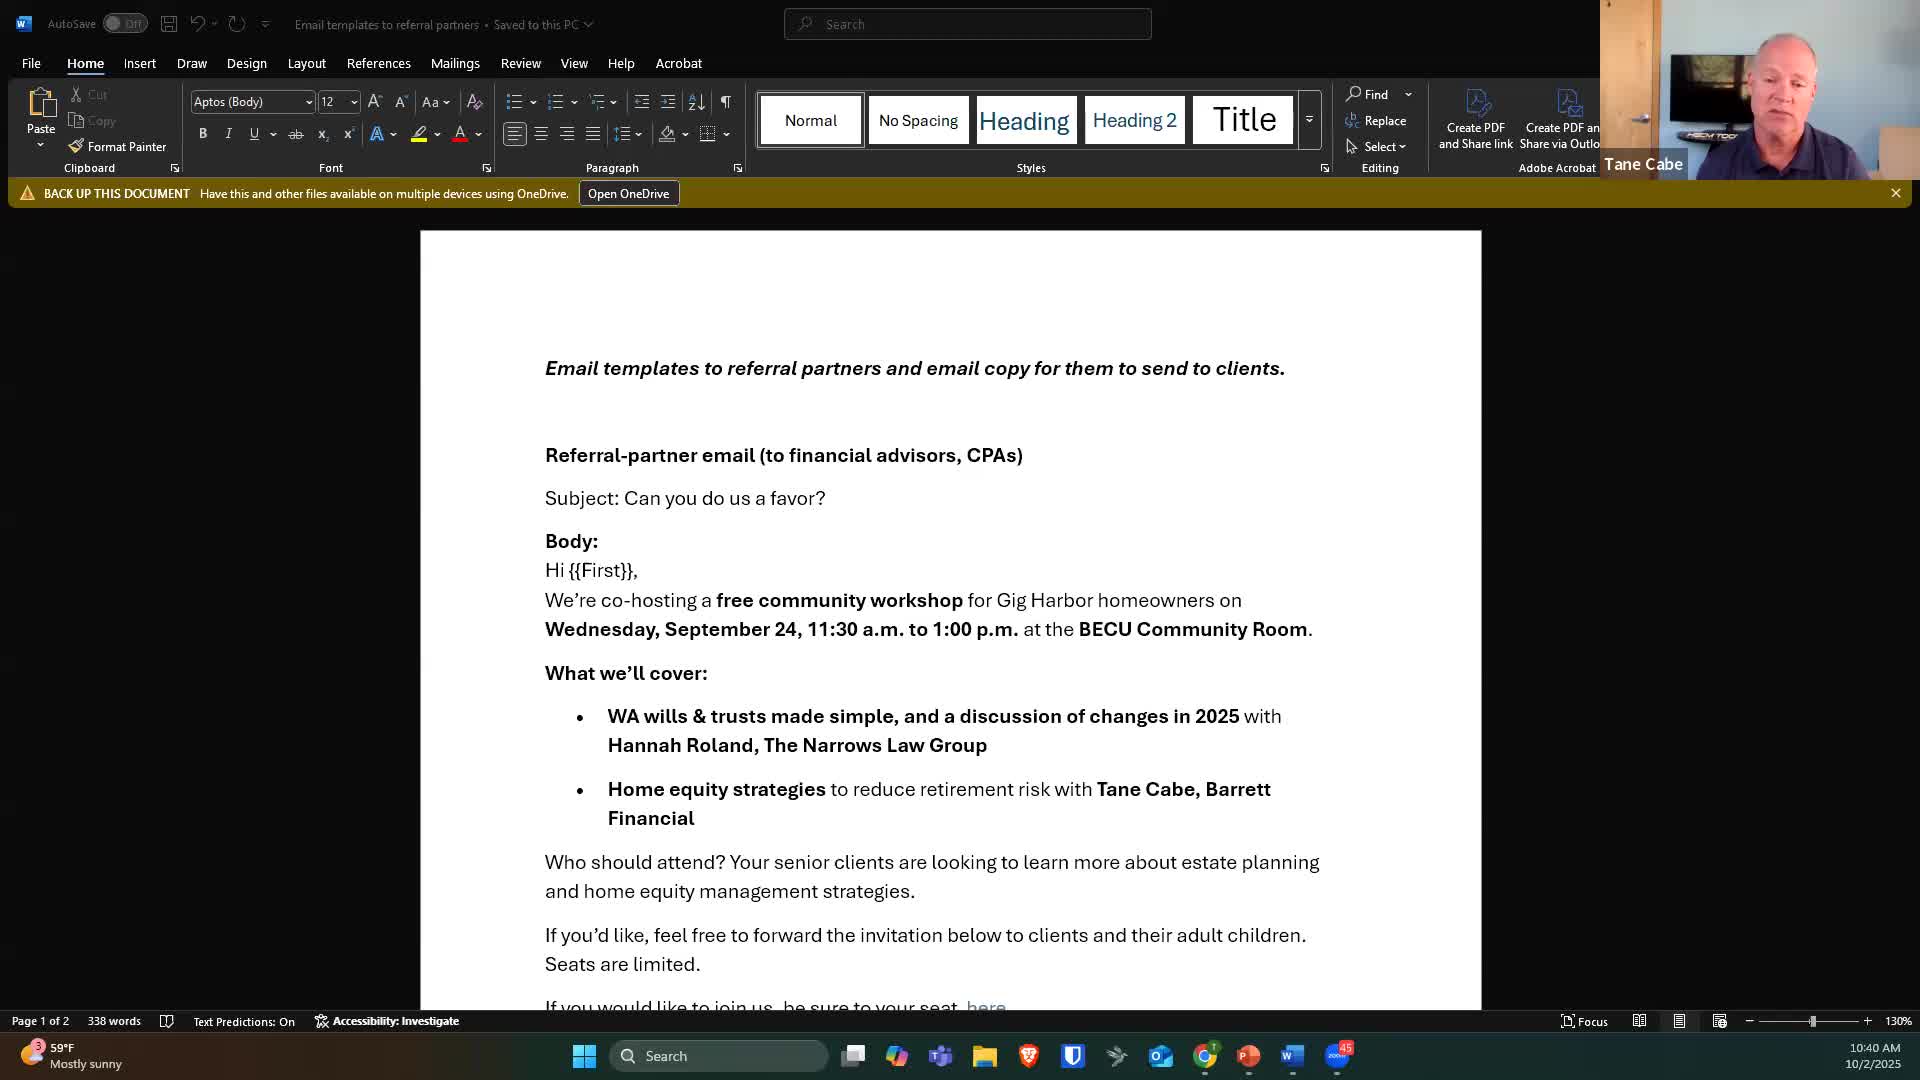The image size is (1920, 1080).
Task: Adjust the zoom slider
Action: pos(1812,1021)
